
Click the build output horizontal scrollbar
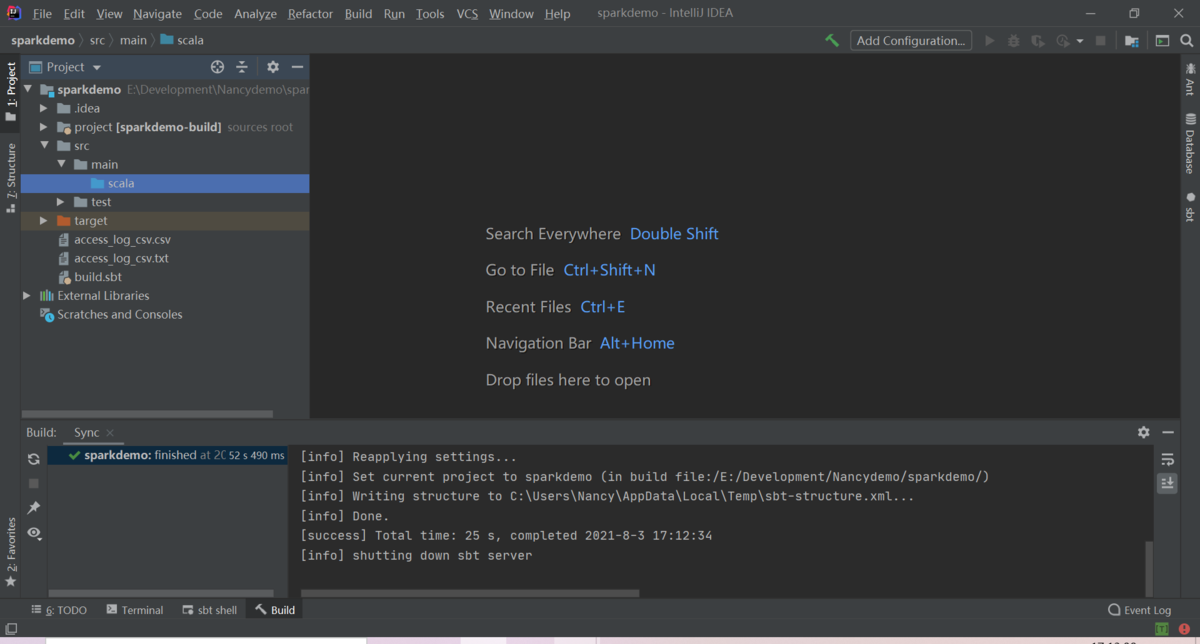470,593
